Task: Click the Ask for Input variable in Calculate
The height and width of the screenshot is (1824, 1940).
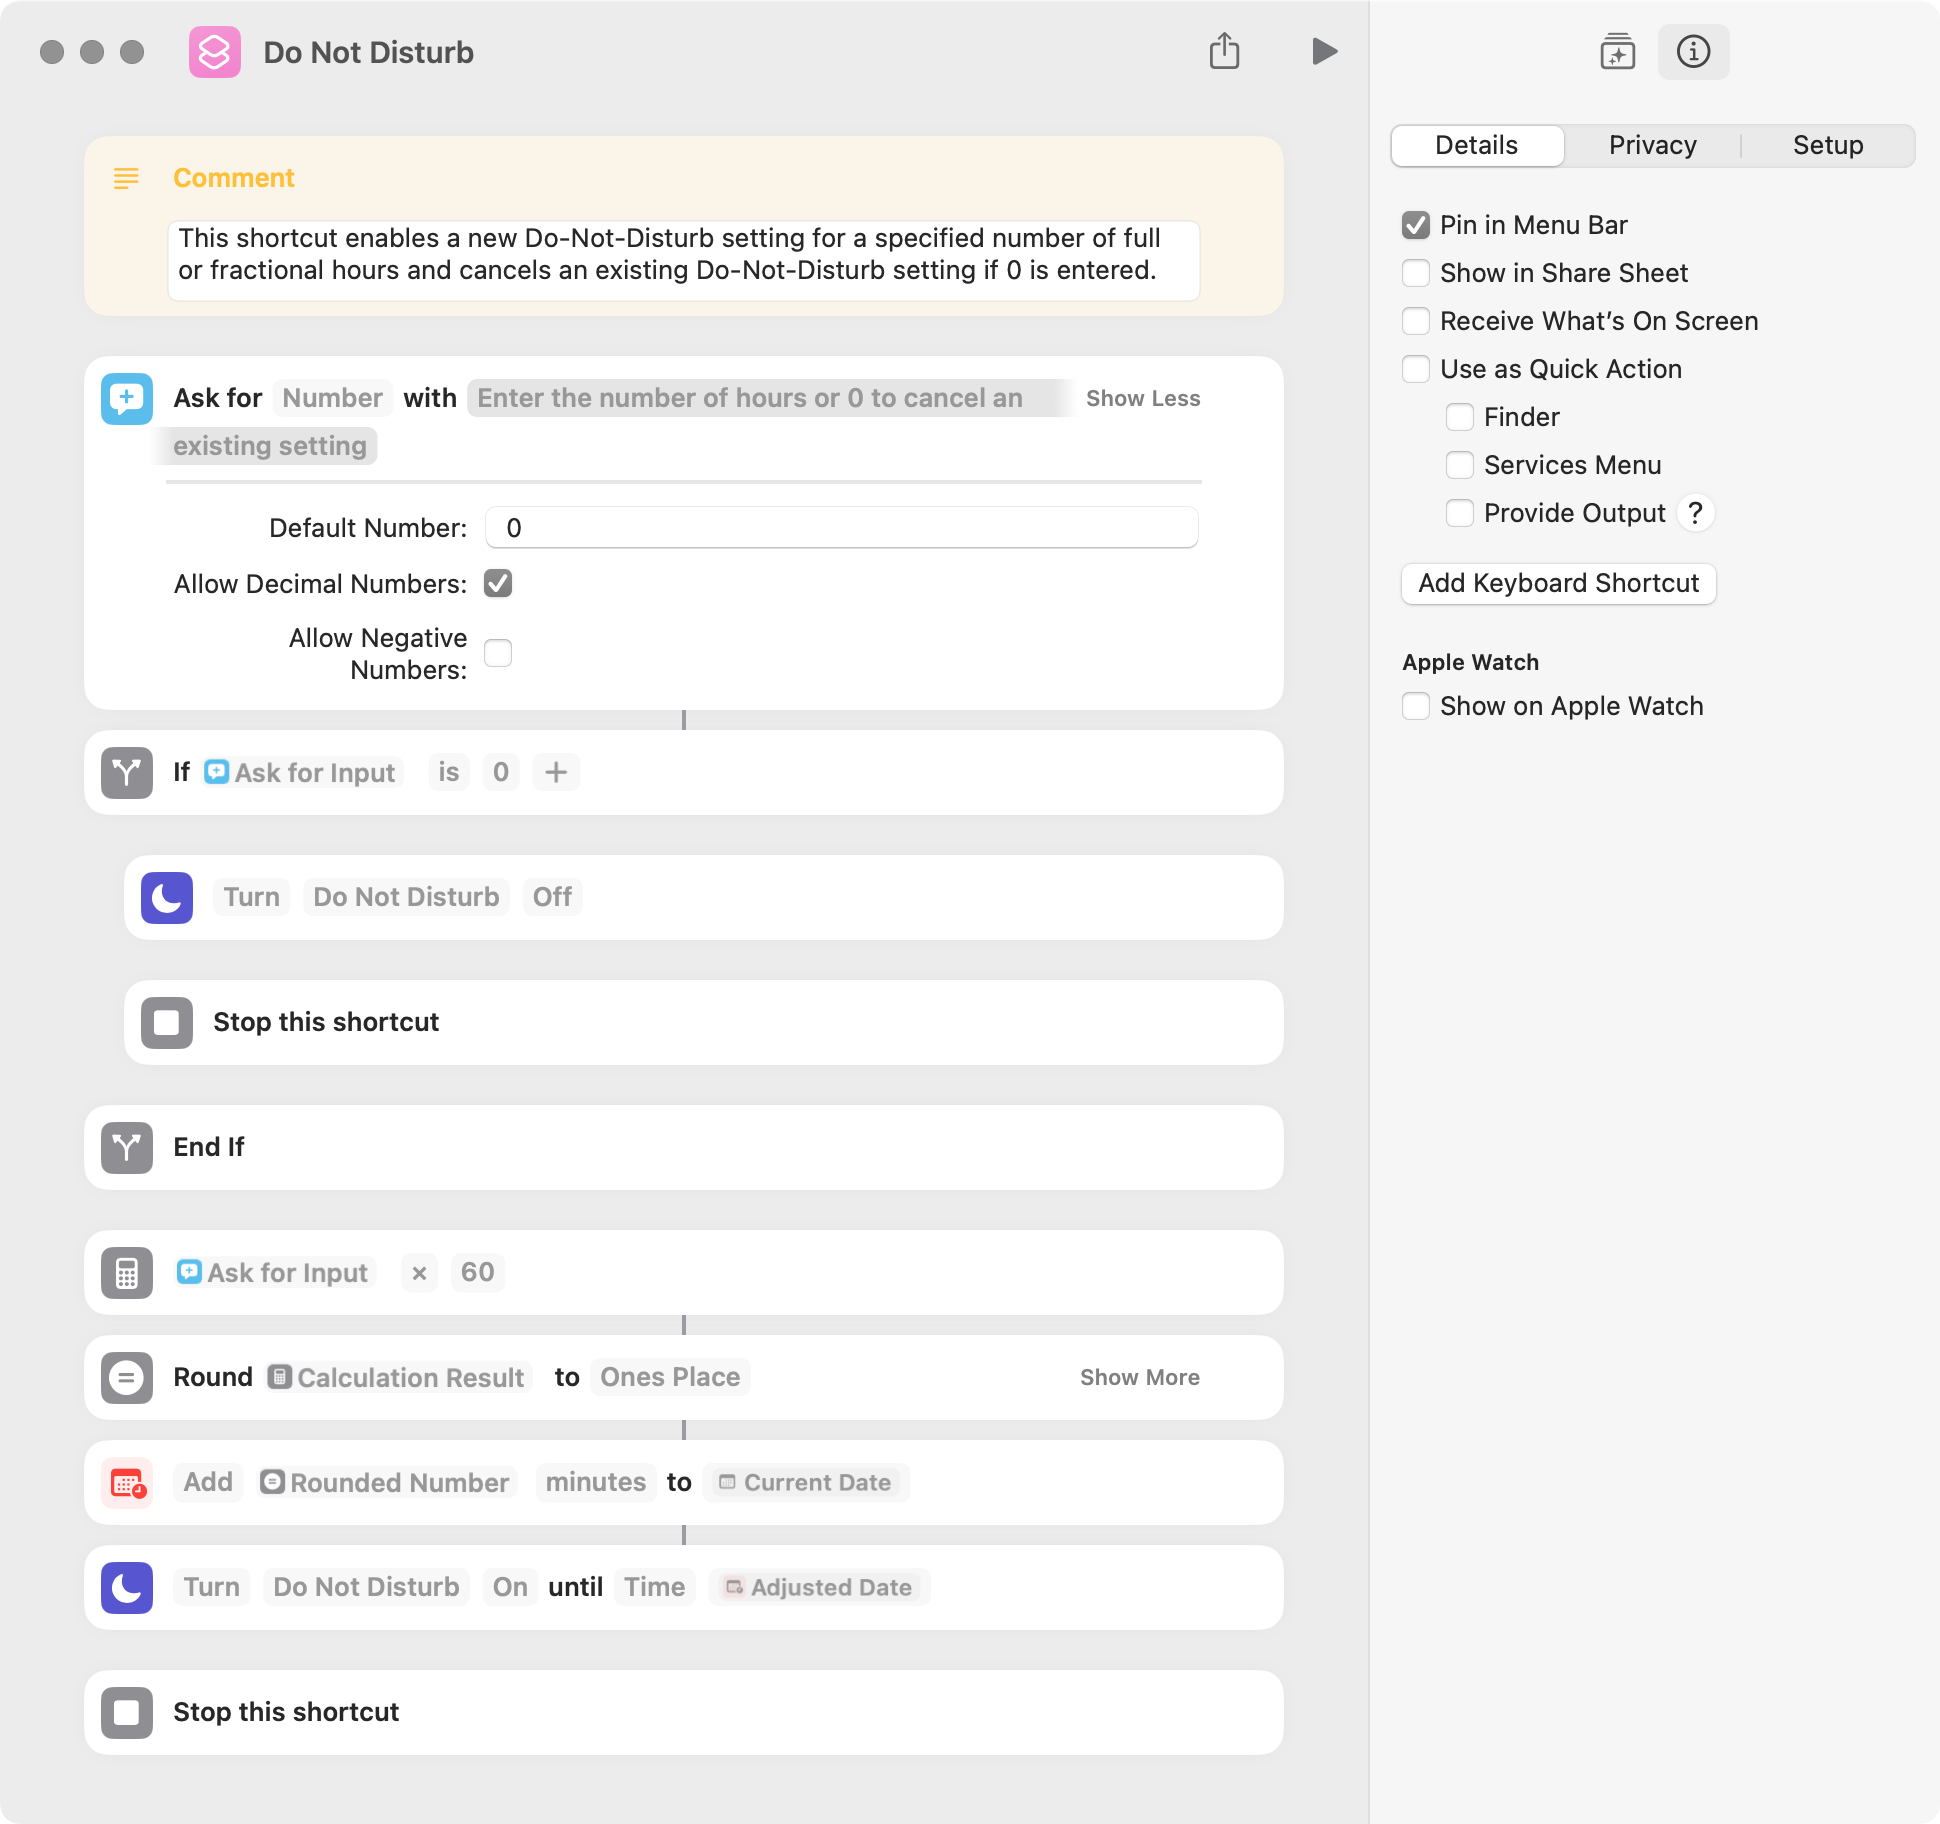Action: pos(273,1272)
